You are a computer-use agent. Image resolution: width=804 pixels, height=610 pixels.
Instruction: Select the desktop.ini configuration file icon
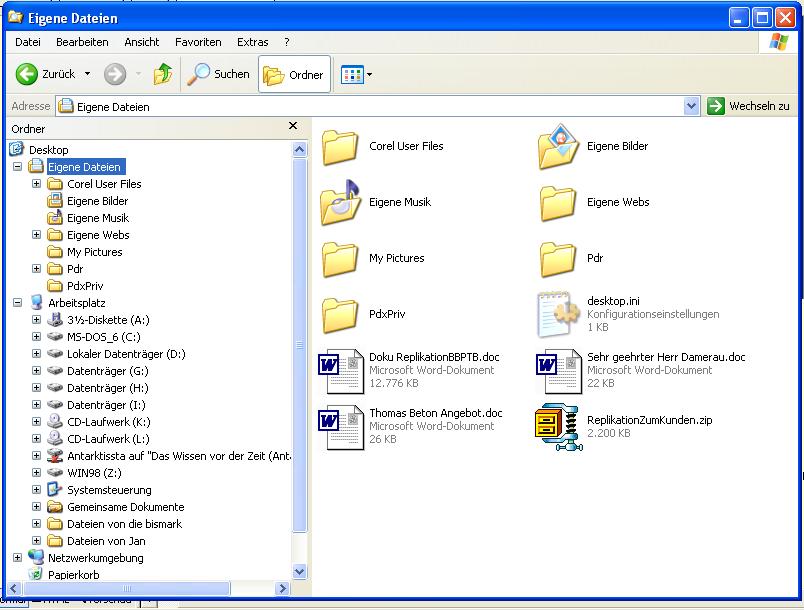click(x=558, y=314)
